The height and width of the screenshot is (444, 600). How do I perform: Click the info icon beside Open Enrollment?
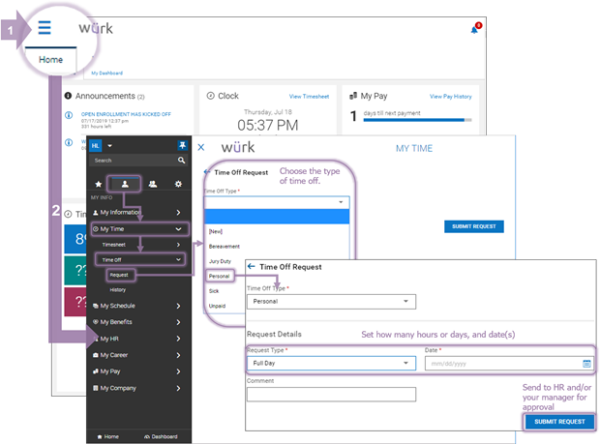tap(69, 115)
